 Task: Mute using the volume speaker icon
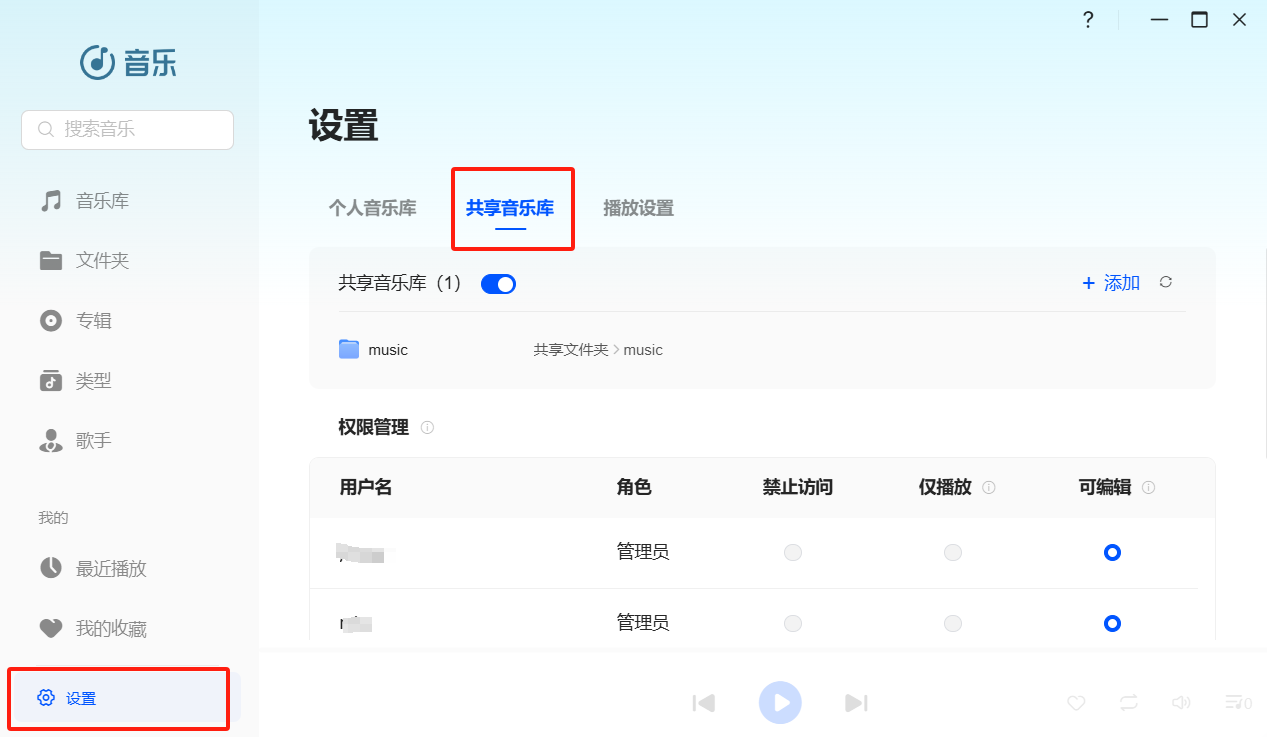pyautogui.click(x=1181, y=703)
